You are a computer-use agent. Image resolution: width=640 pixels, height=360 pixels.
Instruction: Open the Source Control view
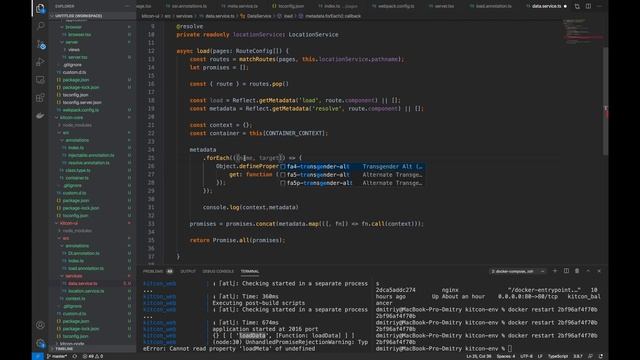[40, 44]
